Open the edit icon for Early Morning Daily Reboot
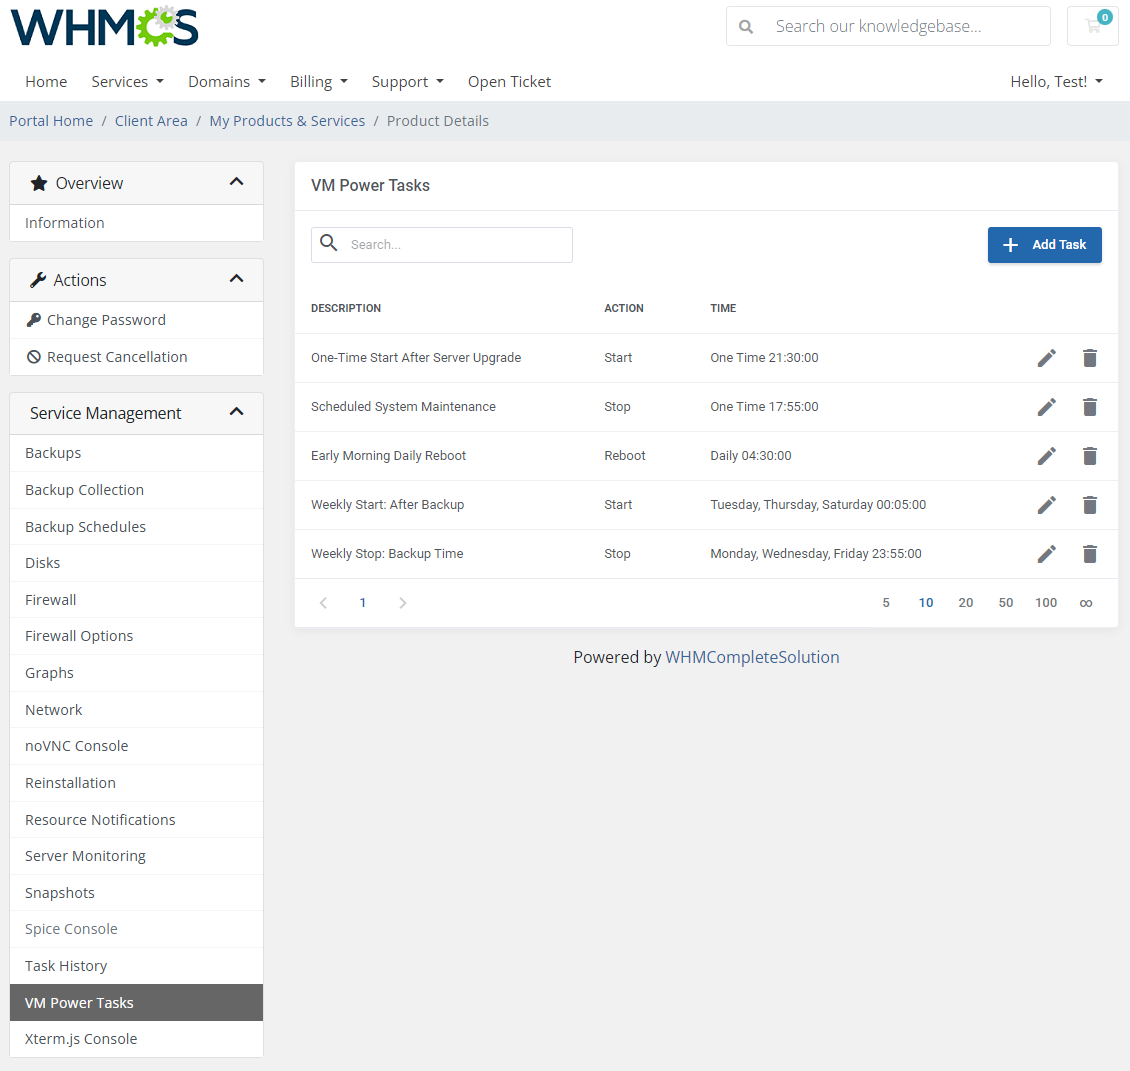 [x=1046, y=456]
